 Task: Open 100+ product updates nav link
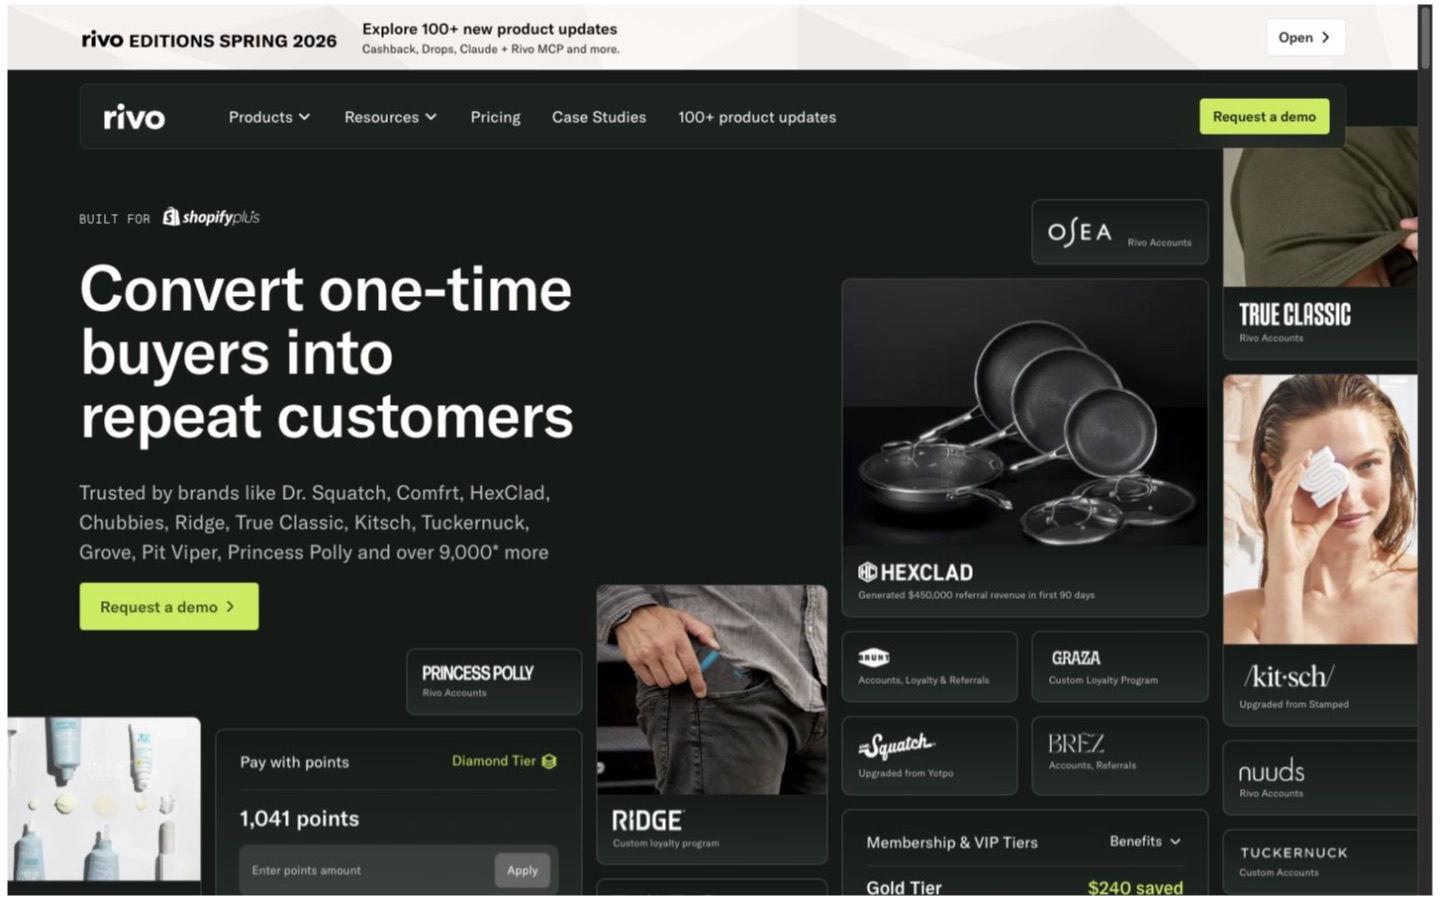click(757, 117)
